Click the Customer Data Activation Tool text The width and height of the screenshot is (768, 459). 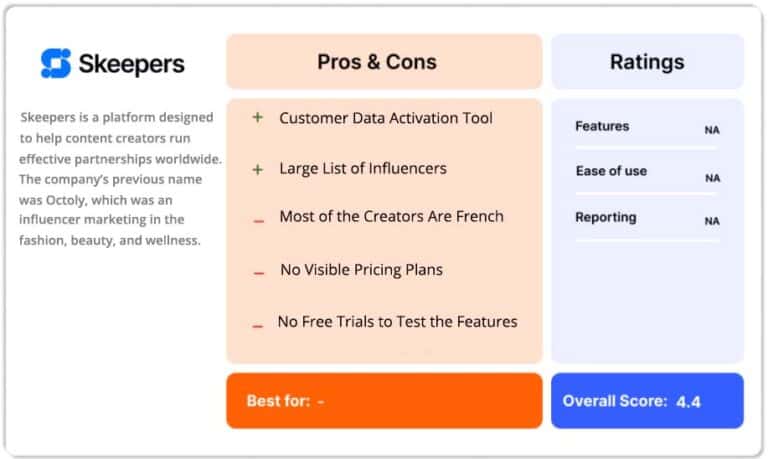[x=386, y=118]
